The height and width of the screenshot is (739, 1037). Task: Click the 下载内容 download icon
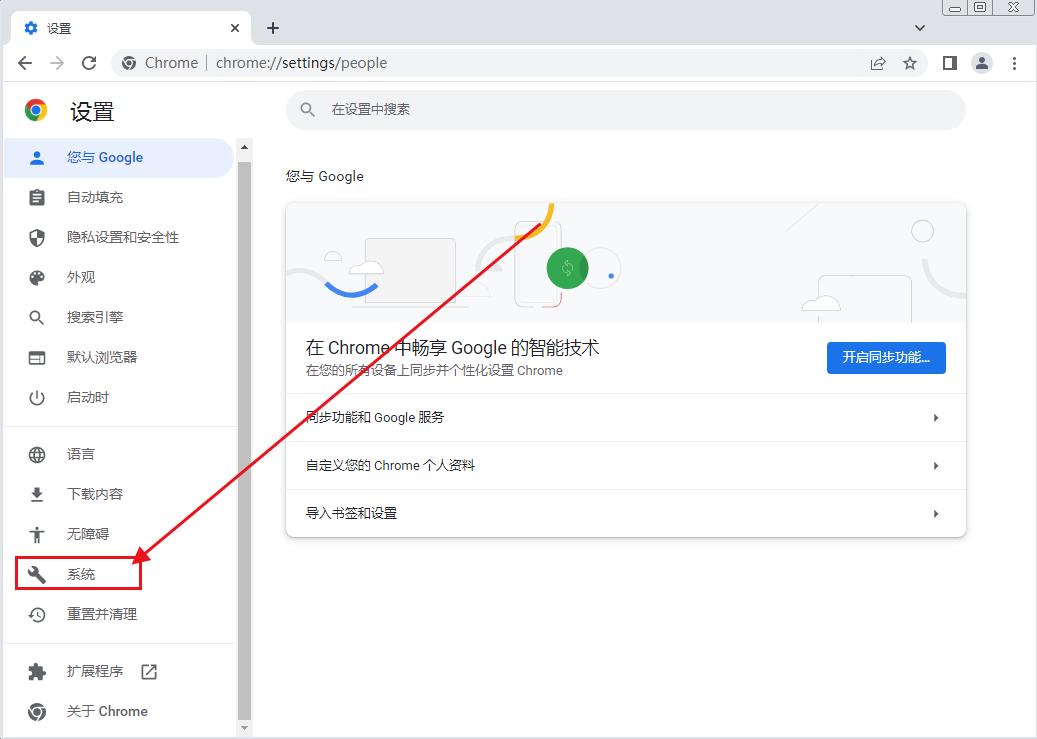pyautogui.click(x=37, y=494)
